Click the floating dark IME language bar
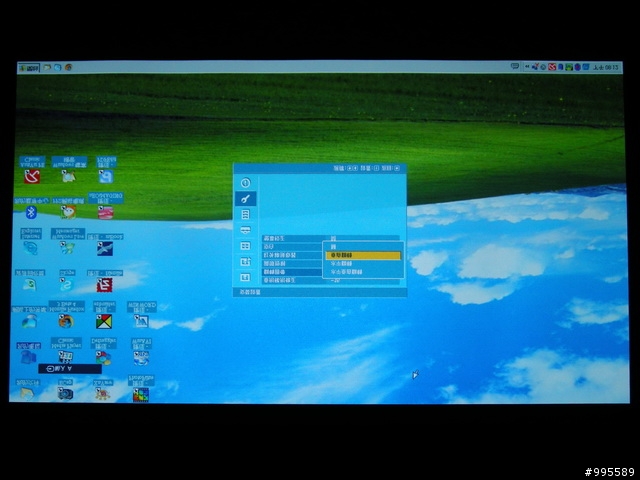 coord(70,369)
